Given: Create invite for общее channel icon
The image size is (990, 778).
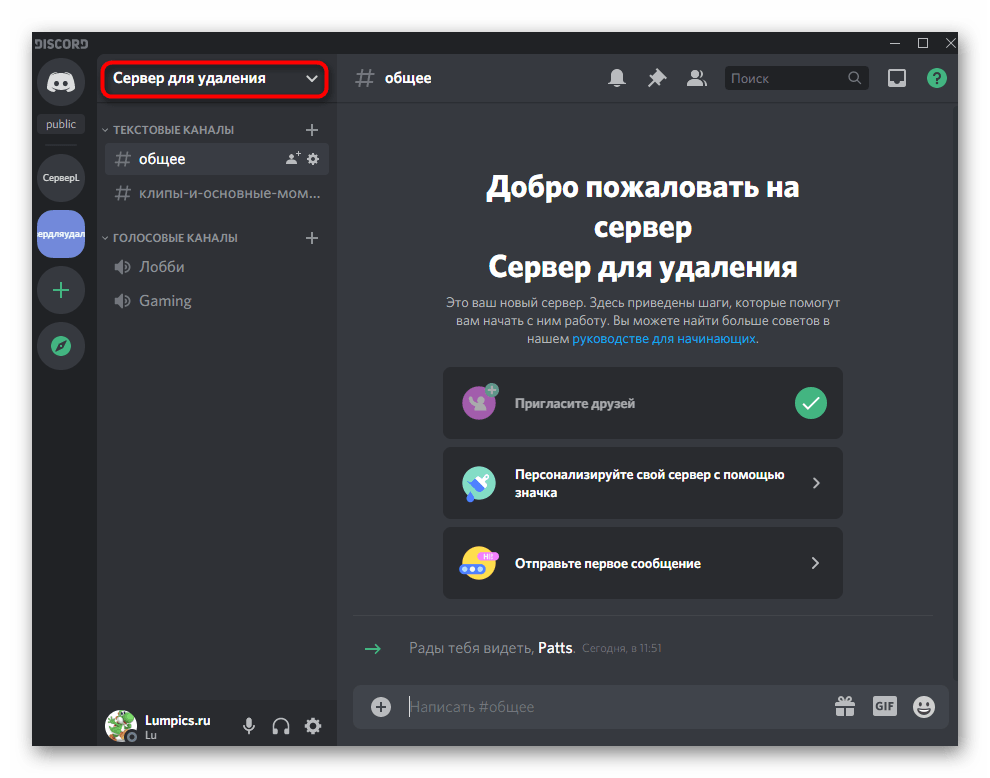Looking at the screenshot, I should tap(292, 159).
